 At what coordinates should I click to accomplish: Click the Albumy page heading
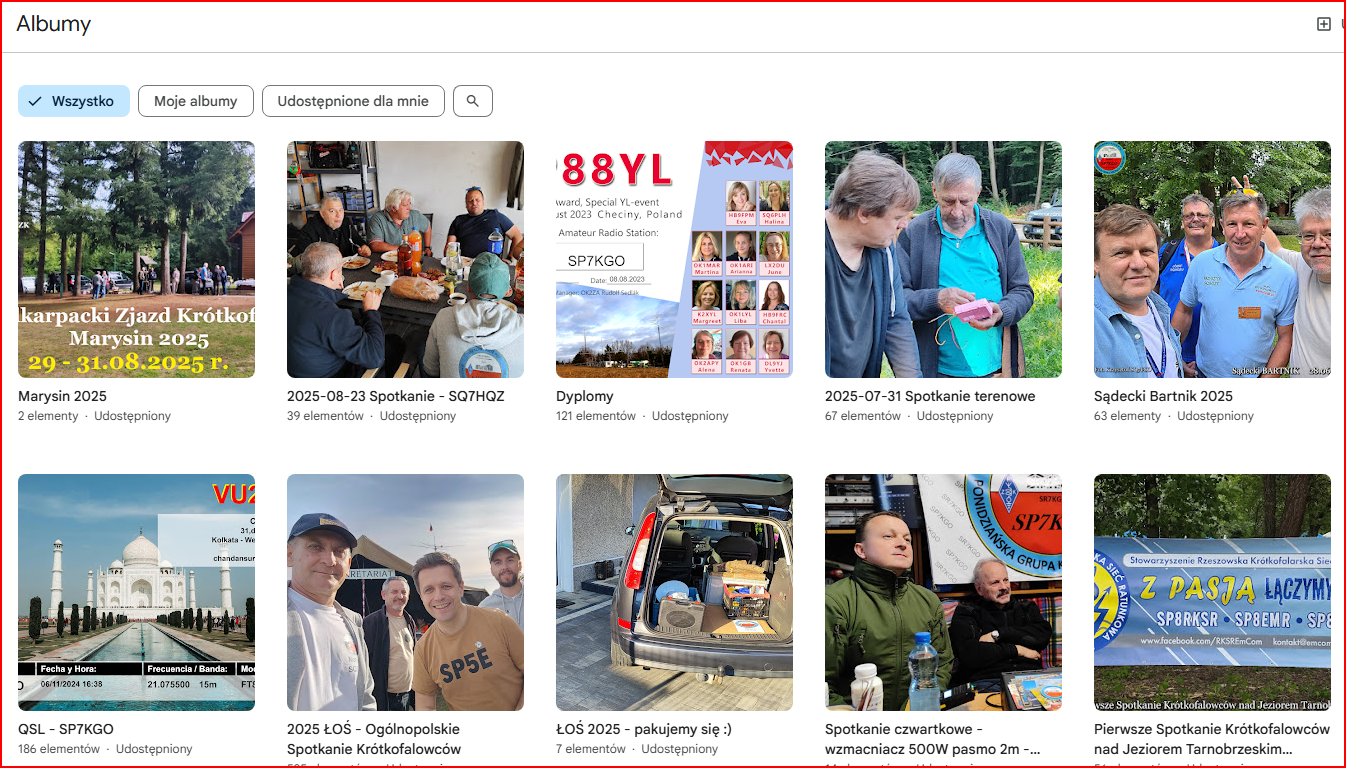click(x=54, y=24)
